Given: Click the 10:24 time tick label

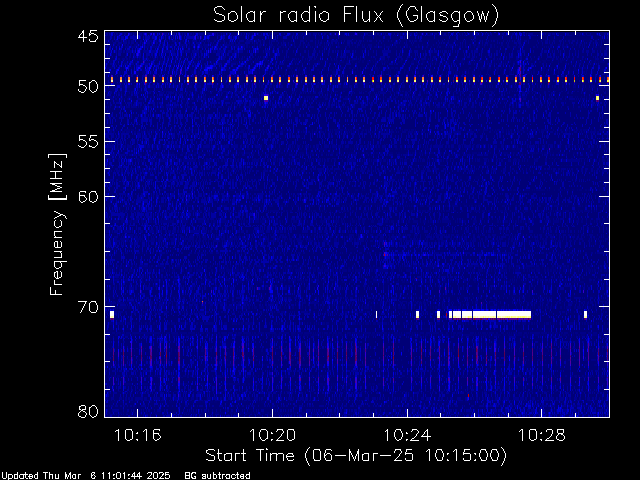Looking at the screenshot, I should pyautogui.click(x=407, y=435).
